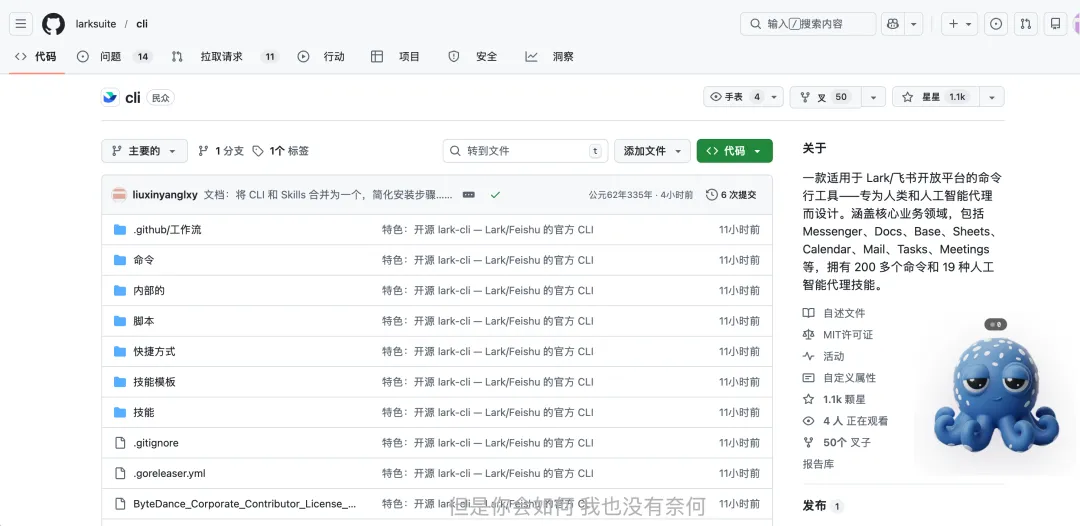1080x526 pixels.
Task: Open the 6 次提交 history link
Action: click(731, 195)
